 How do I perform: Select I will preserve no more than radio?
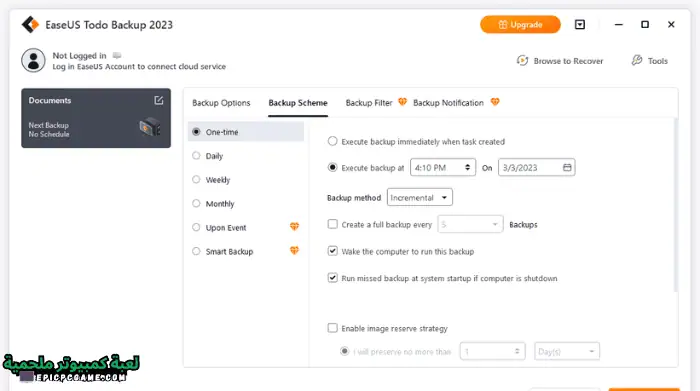(344, 351)
